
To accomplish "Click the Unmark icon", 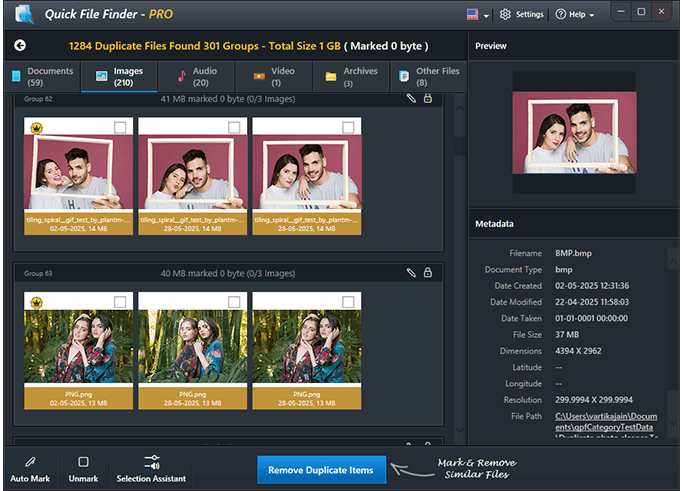I will [84, 462].
